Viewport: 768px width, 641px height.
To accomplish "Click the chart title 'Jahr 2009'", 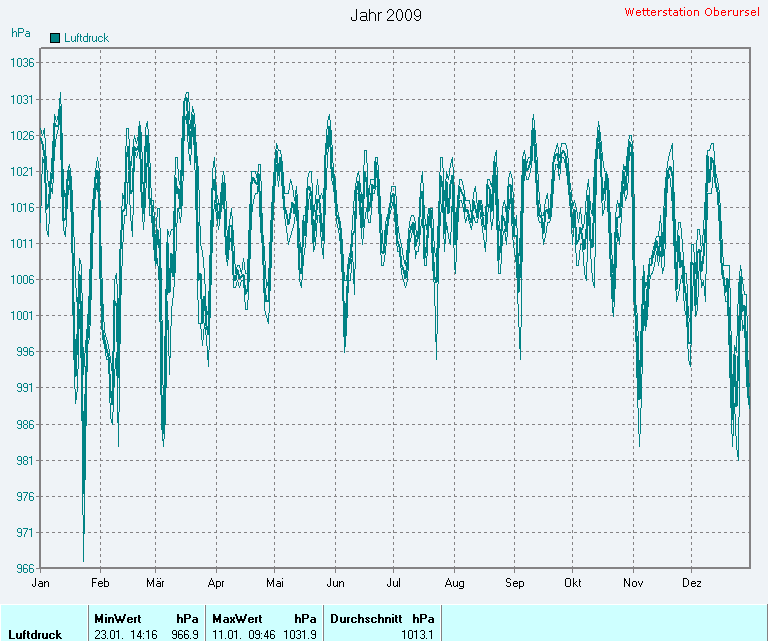I will tap(385, 15).
